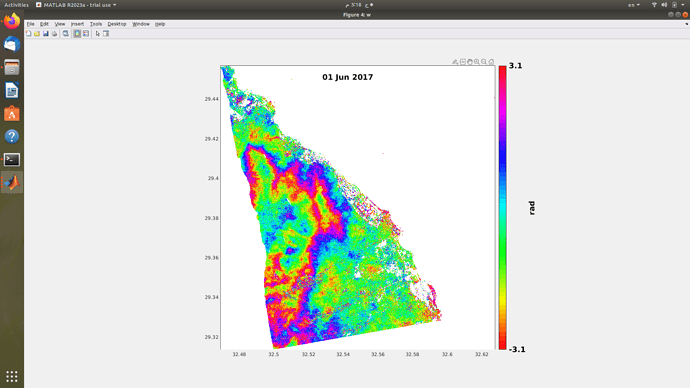Click the Open File folder icon

(x=37, y=34)
